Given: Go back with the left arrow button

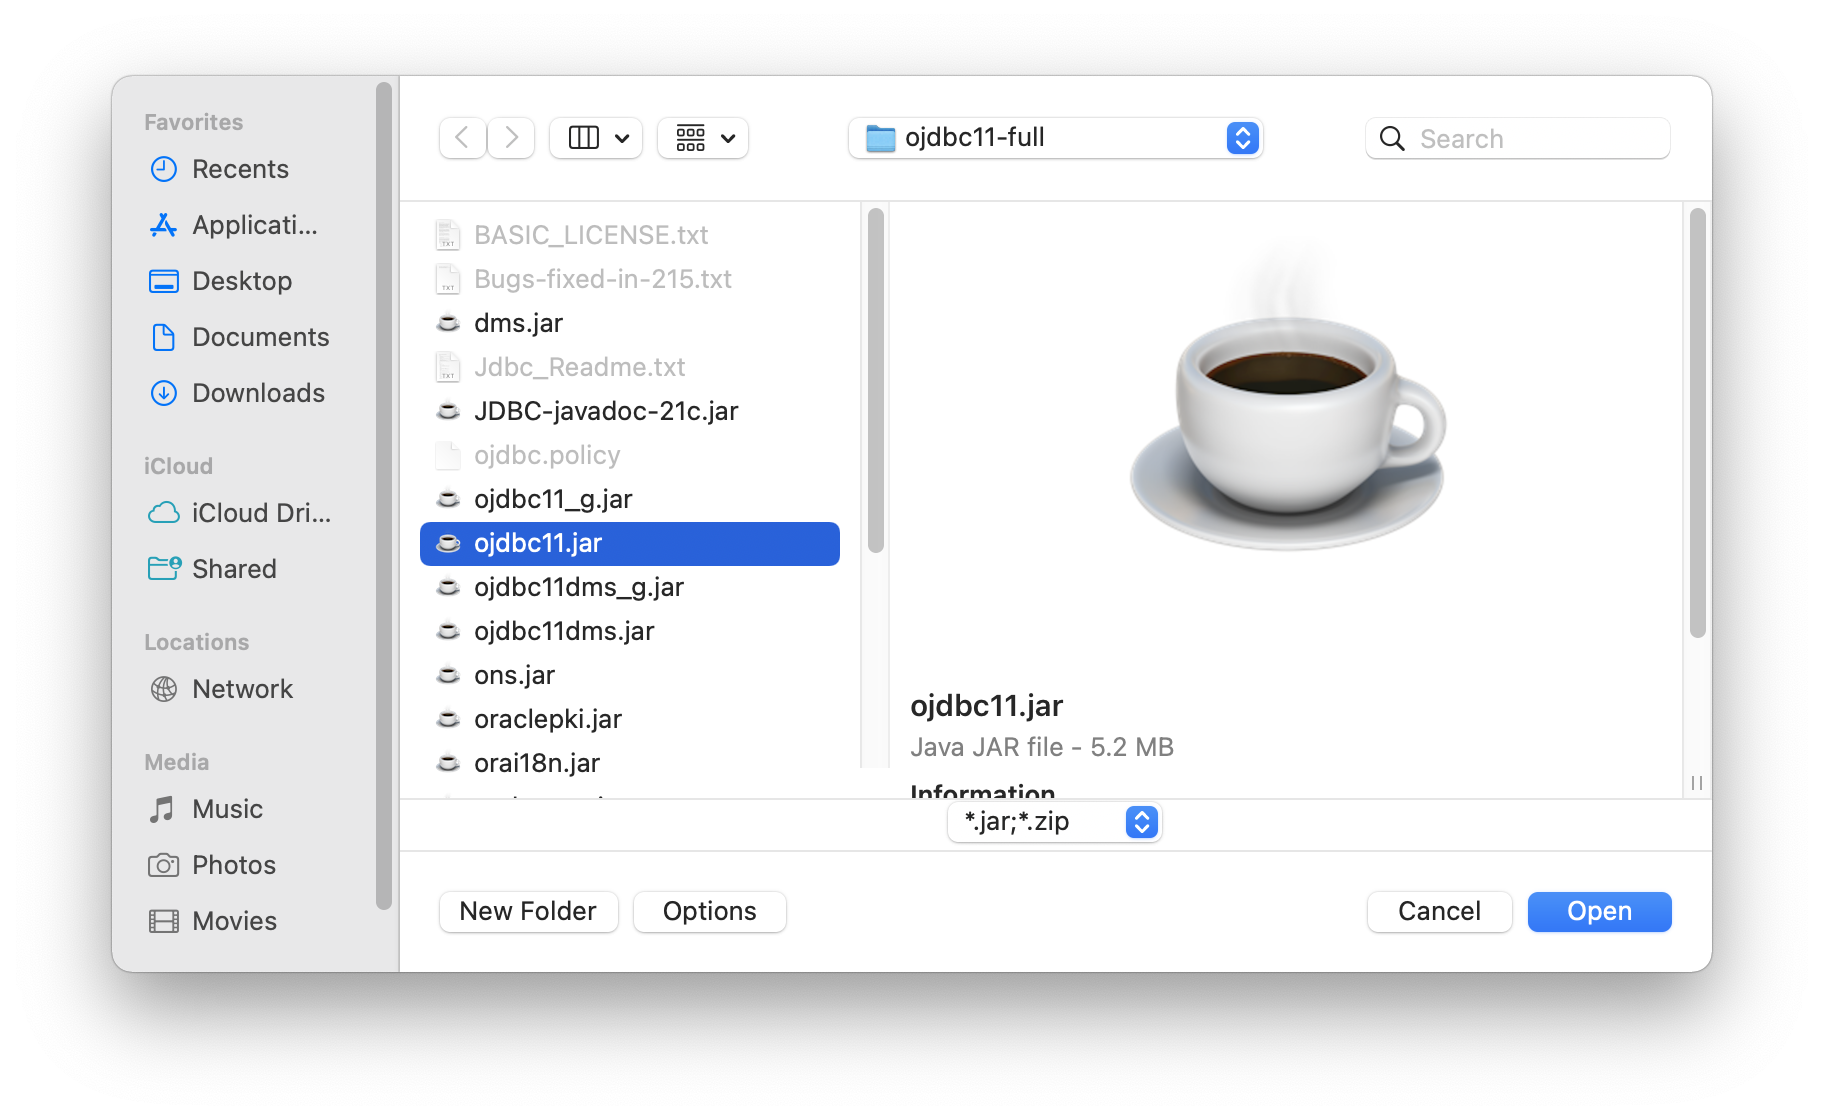Looking at the screenshot, I should [x=463, y=138].
